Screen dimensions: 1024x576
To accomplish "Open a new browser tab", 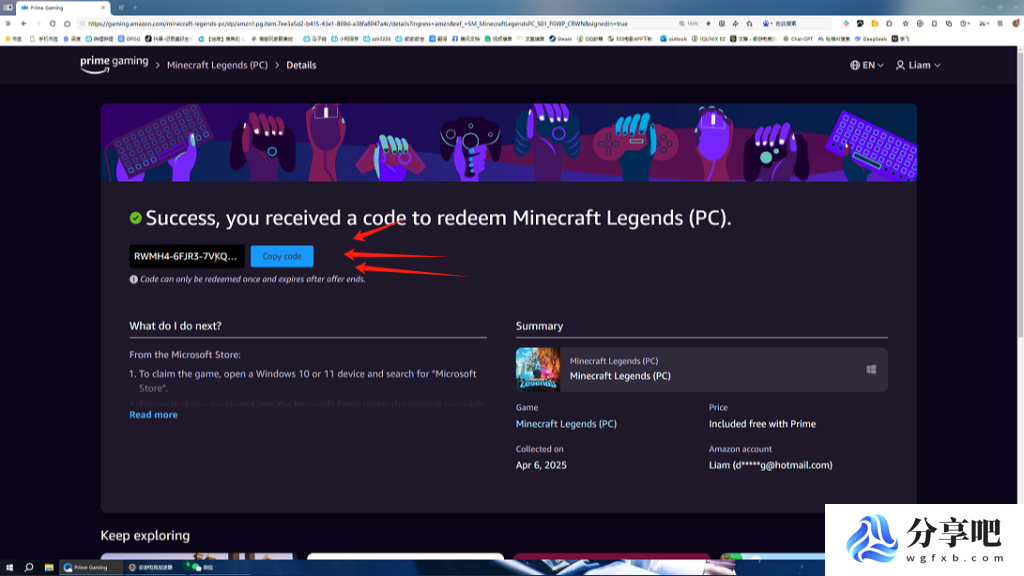I will point(135,8).
